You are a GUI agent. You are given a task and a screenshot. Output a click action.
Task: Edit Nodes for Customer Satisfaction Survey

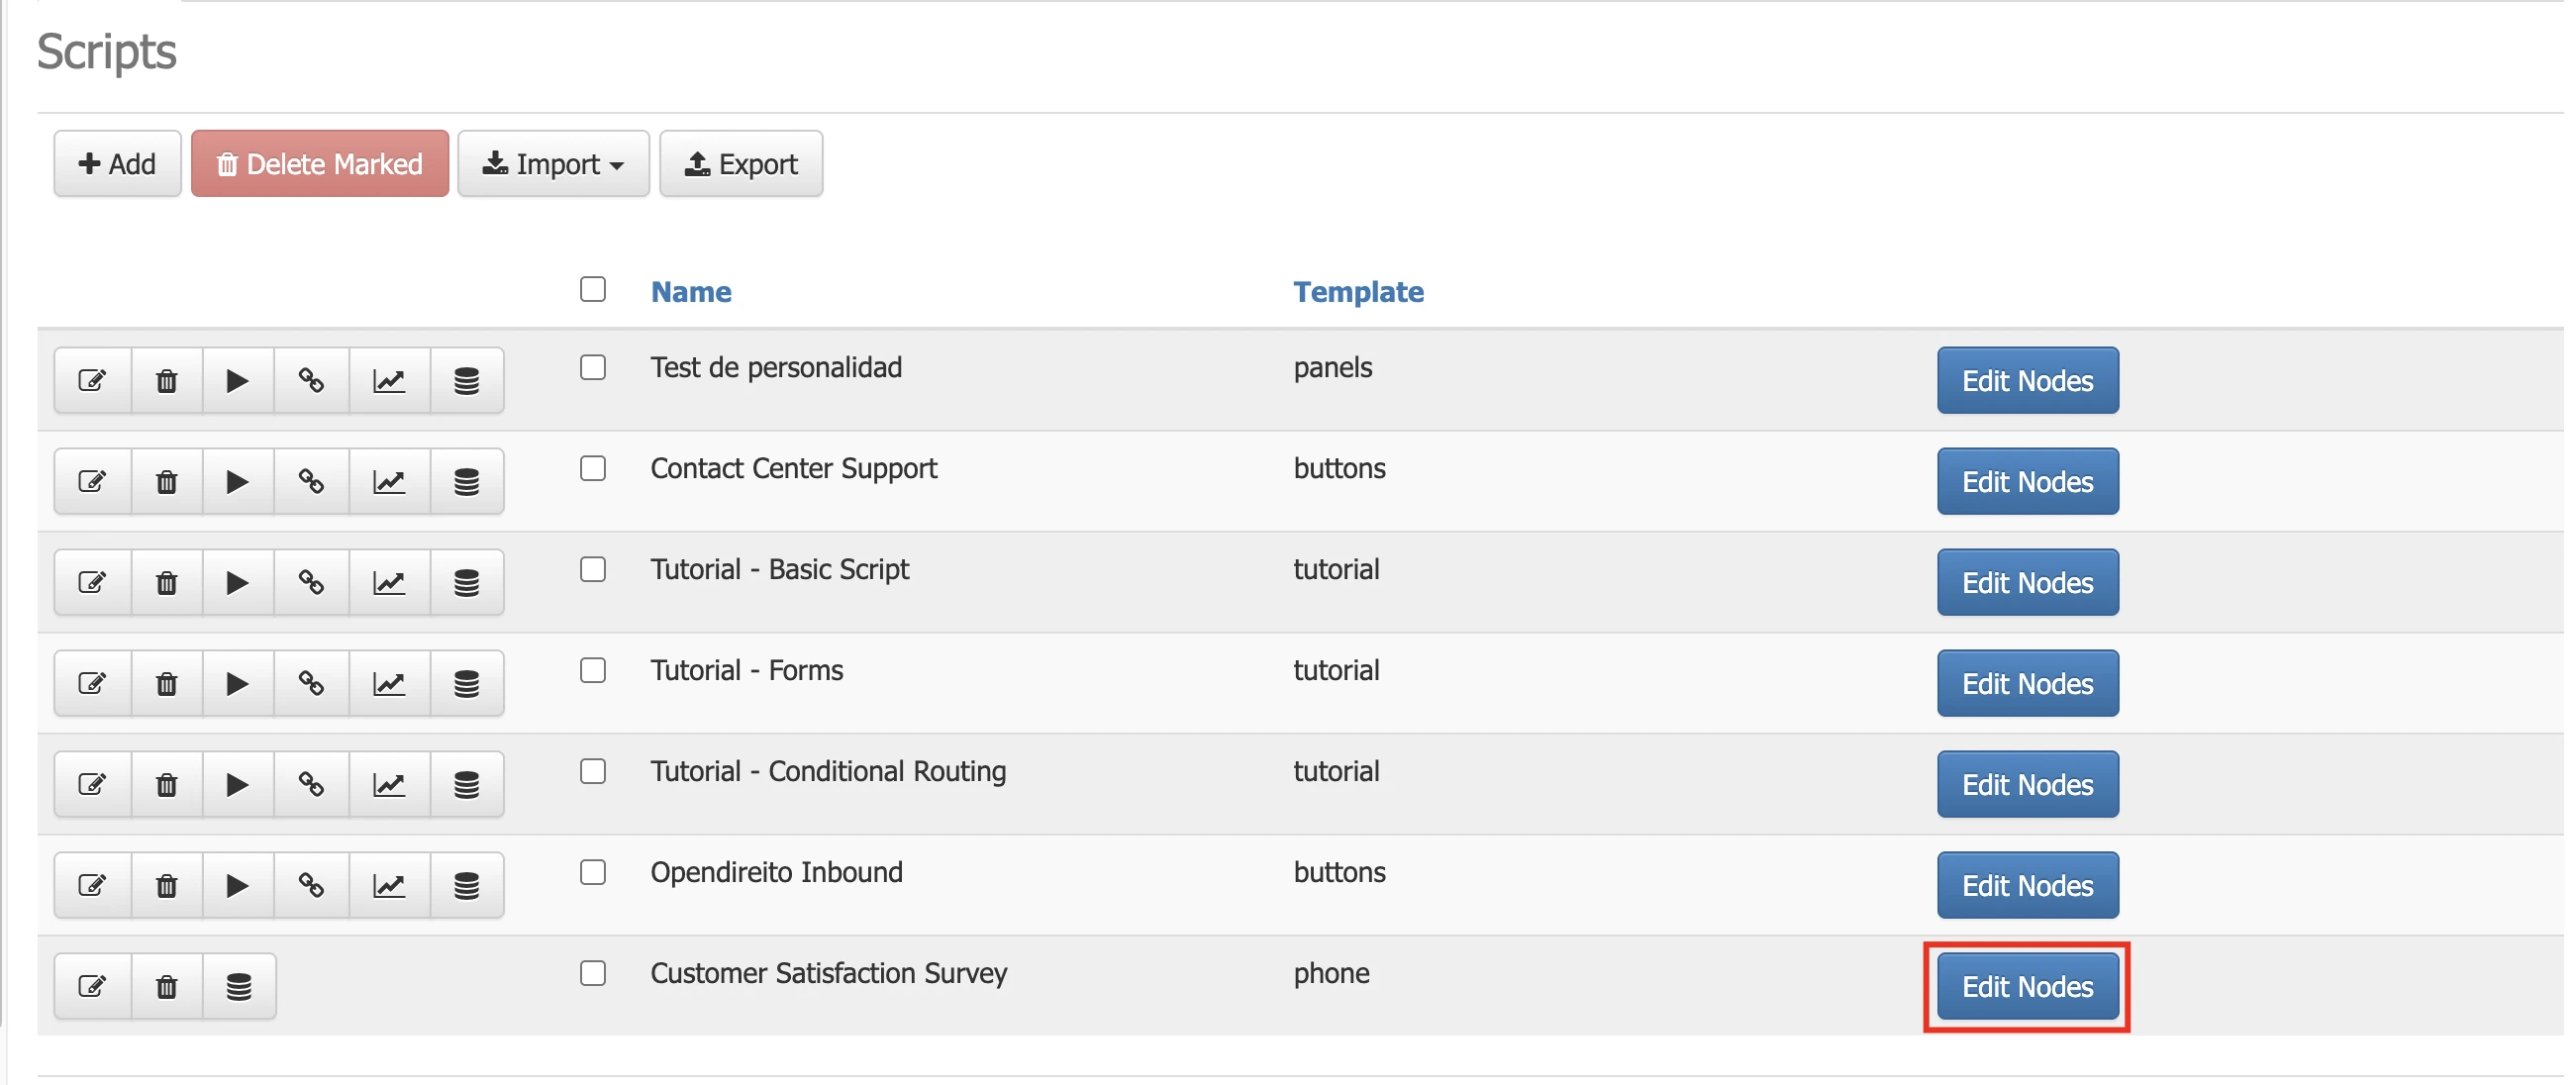(x=2026, y=987)
